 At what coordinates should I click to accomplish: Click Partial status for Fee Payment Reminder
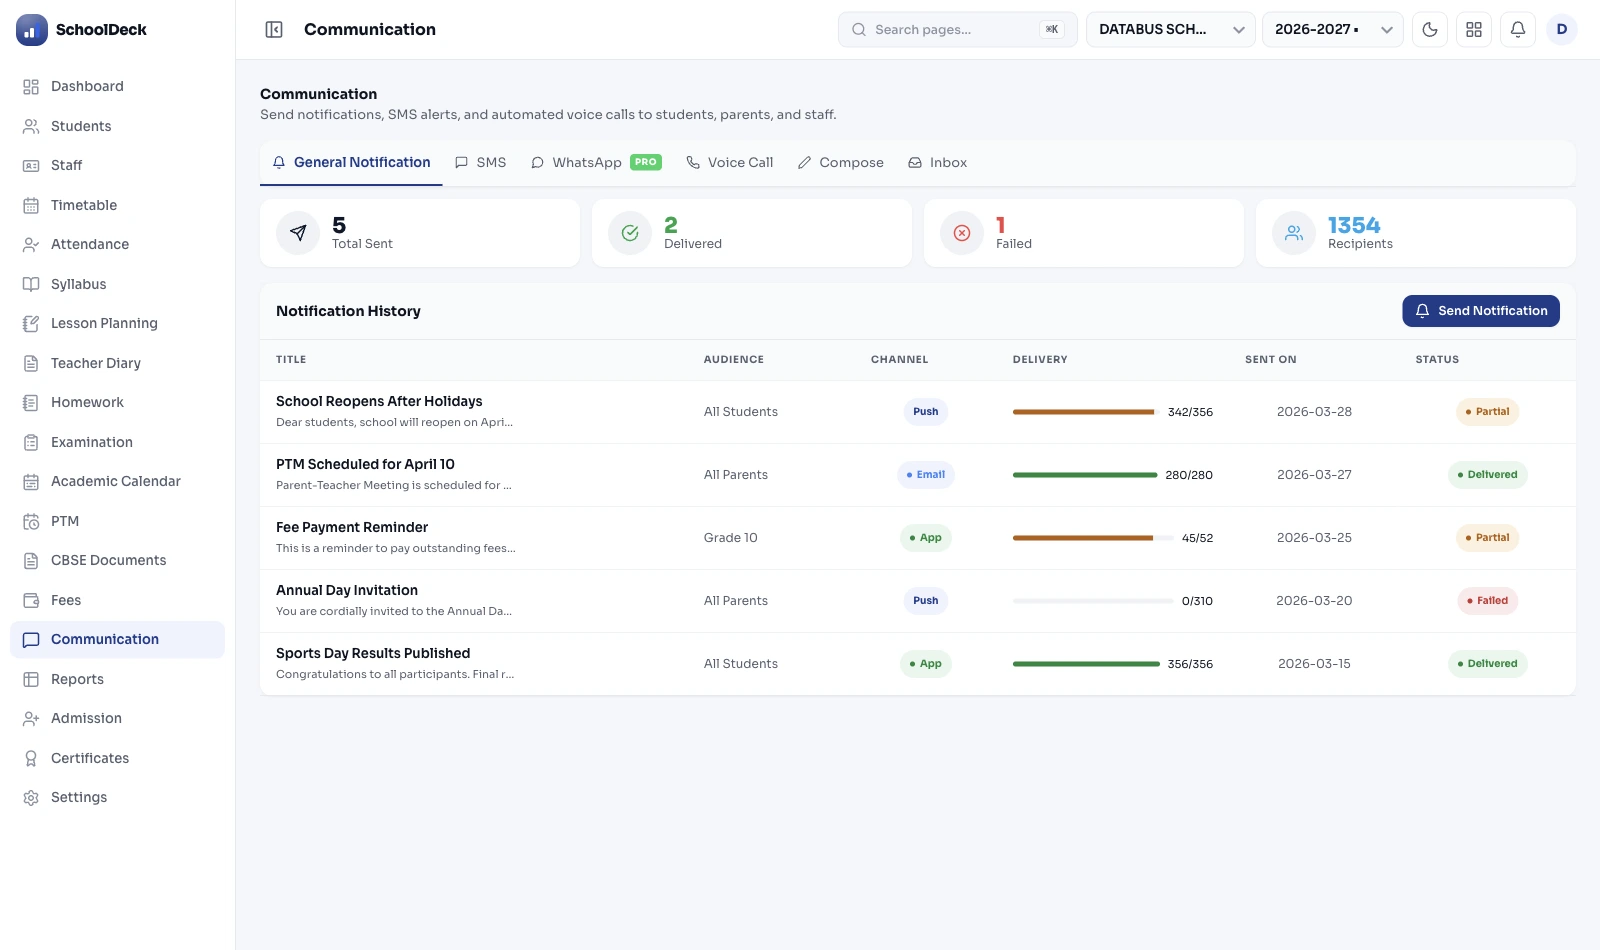coord(1487,538)
